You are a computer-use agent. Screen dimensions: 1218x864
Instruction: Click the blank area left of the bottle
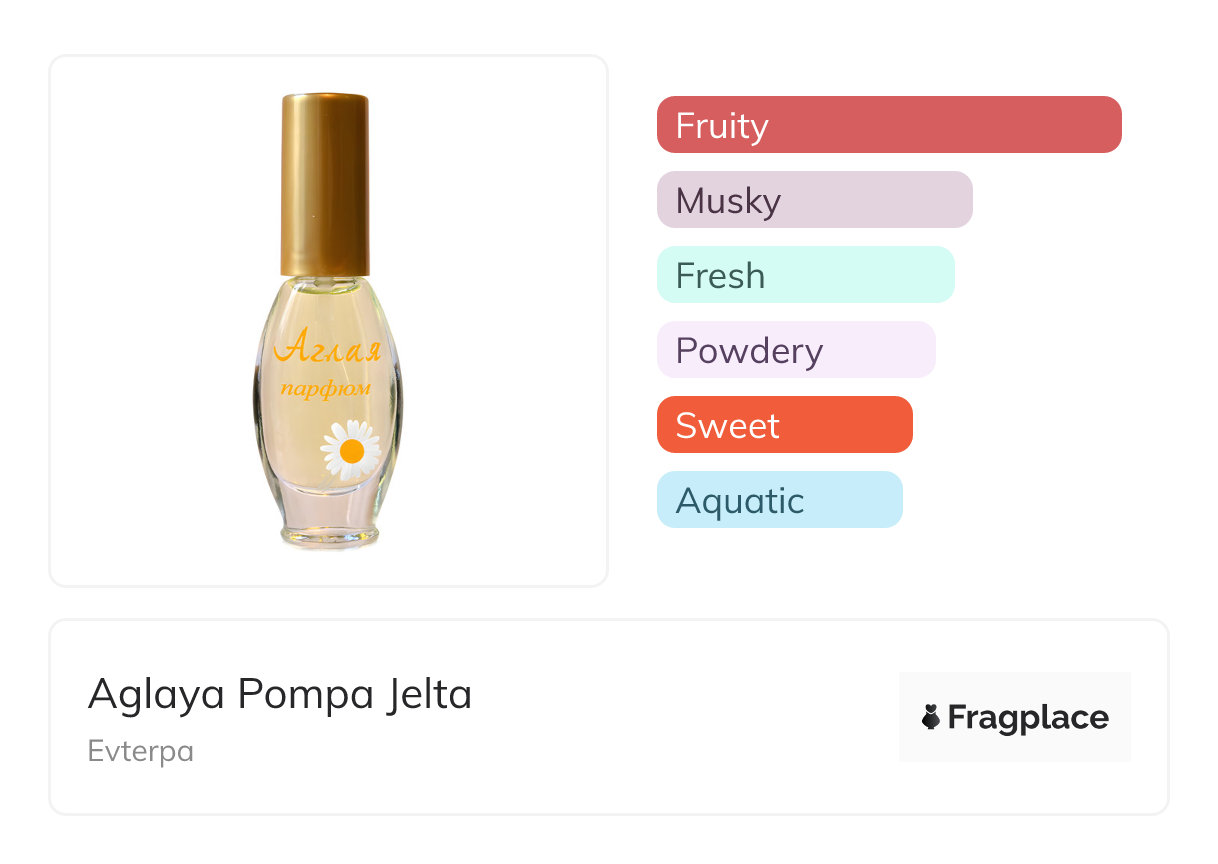(150, 320)
